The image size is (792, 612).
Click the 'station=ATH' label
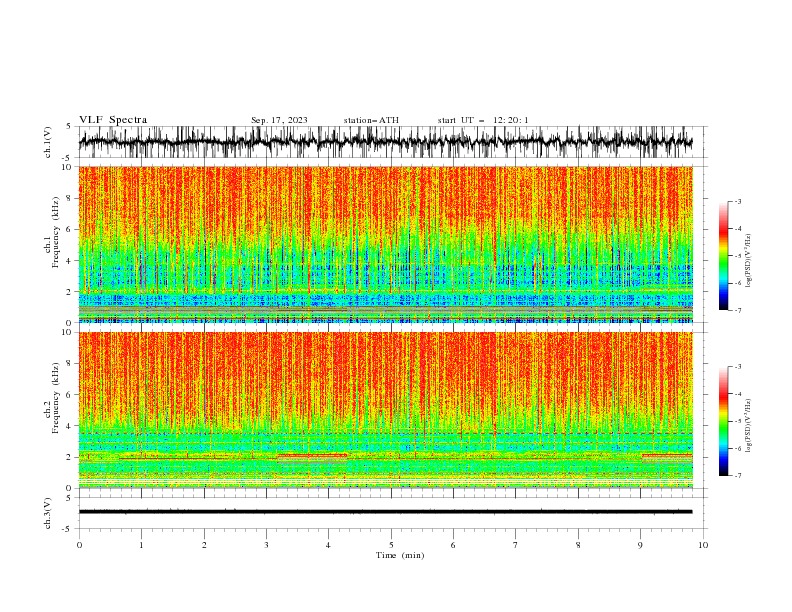click(x=371, y=120)
